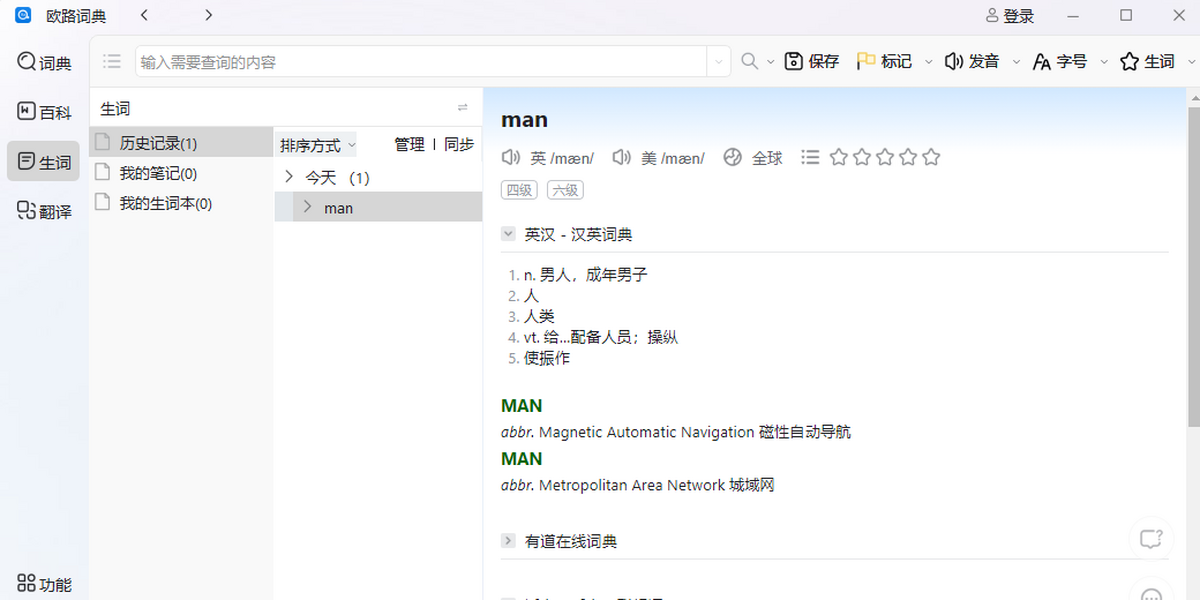This screenshot has height=600, width=1200.
Task: Click the 管理 manage link
Action: (x=409, y=145)
